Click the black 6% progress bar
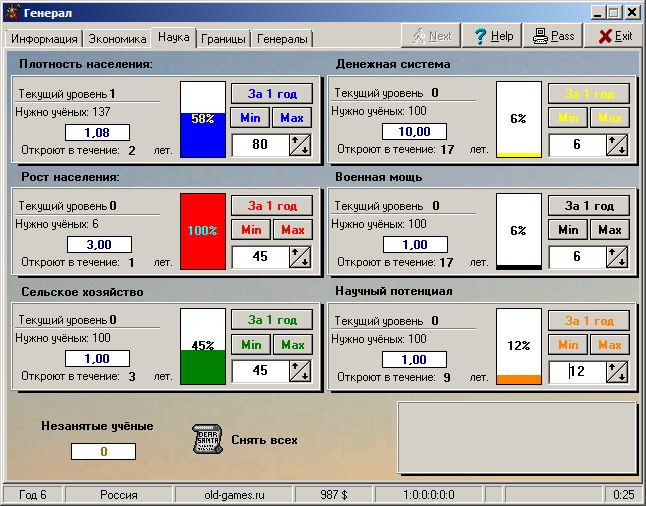646x506 pixels. (519, 231)
